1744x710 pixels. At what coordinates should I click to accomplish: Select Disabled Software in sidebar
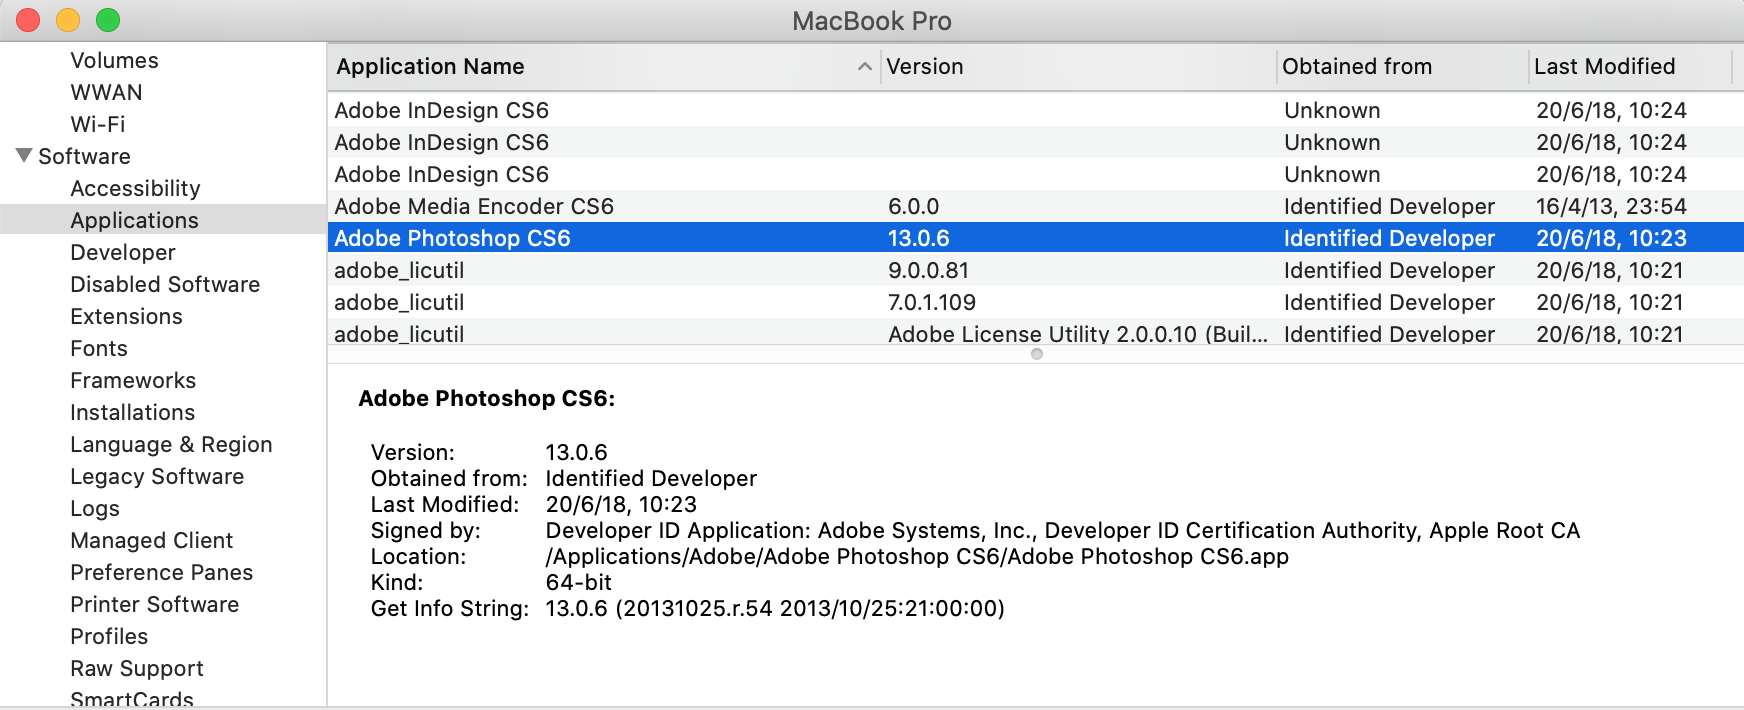(x=165, y=284)
